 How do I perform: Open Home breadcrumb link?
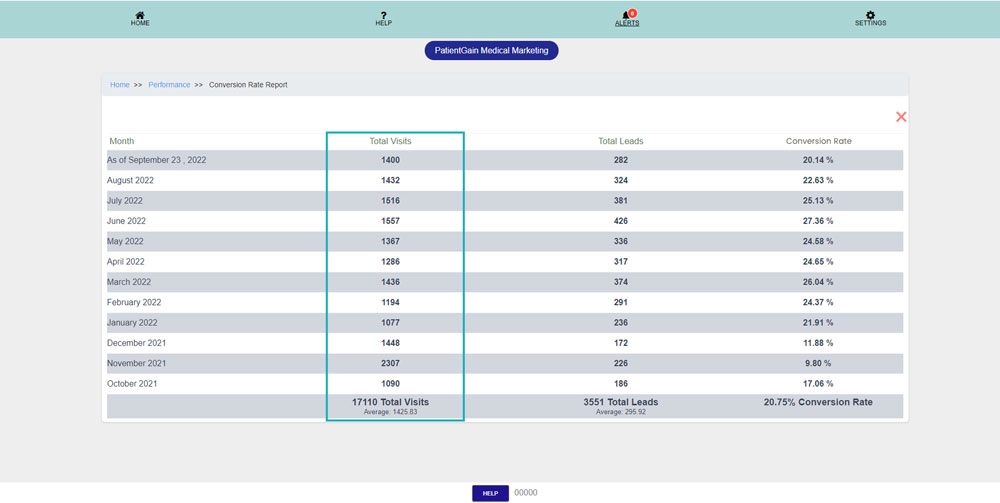[x=119, y=85]
